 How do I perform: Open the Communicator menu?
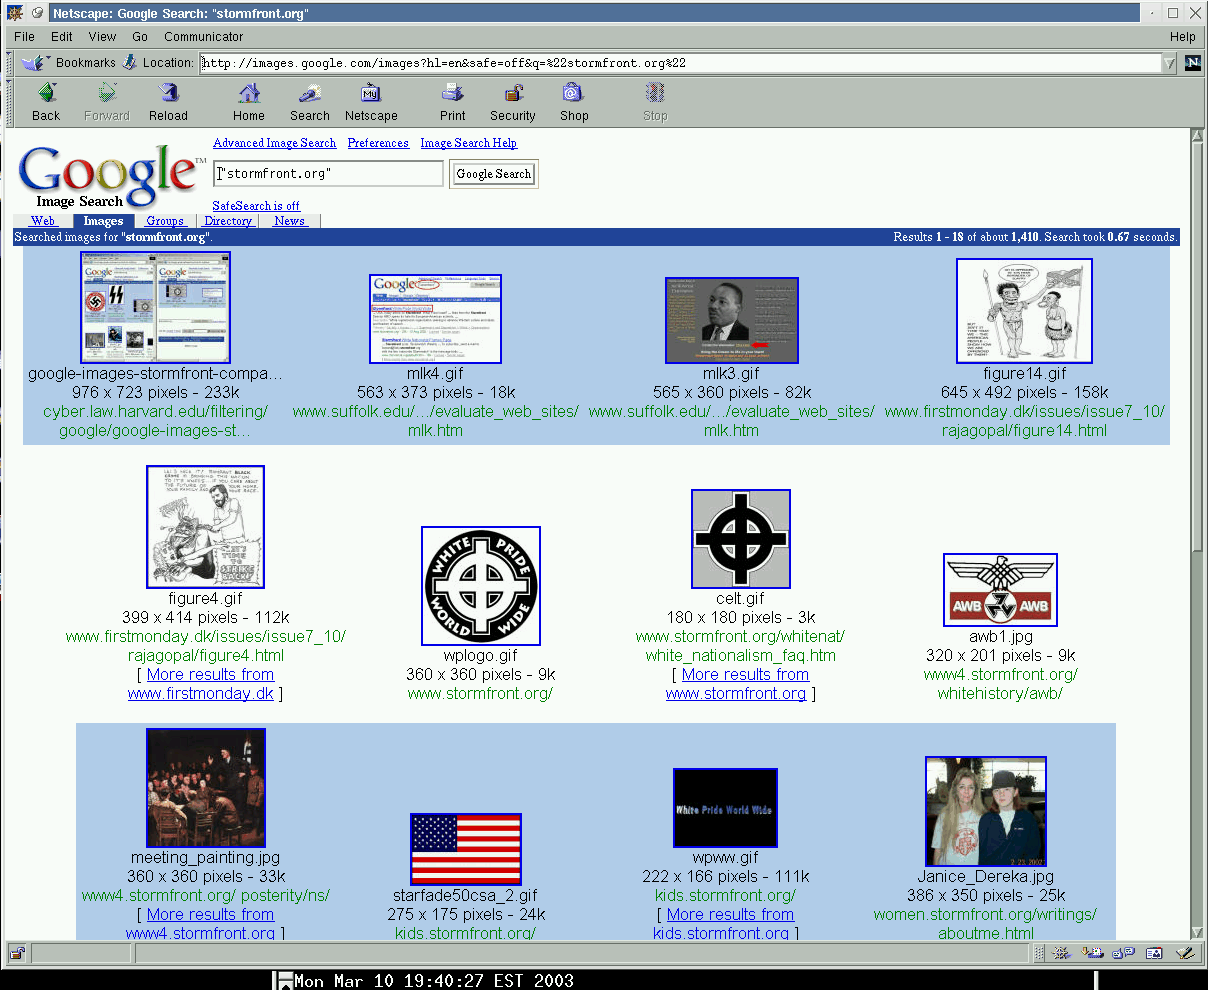pos(204,36)
